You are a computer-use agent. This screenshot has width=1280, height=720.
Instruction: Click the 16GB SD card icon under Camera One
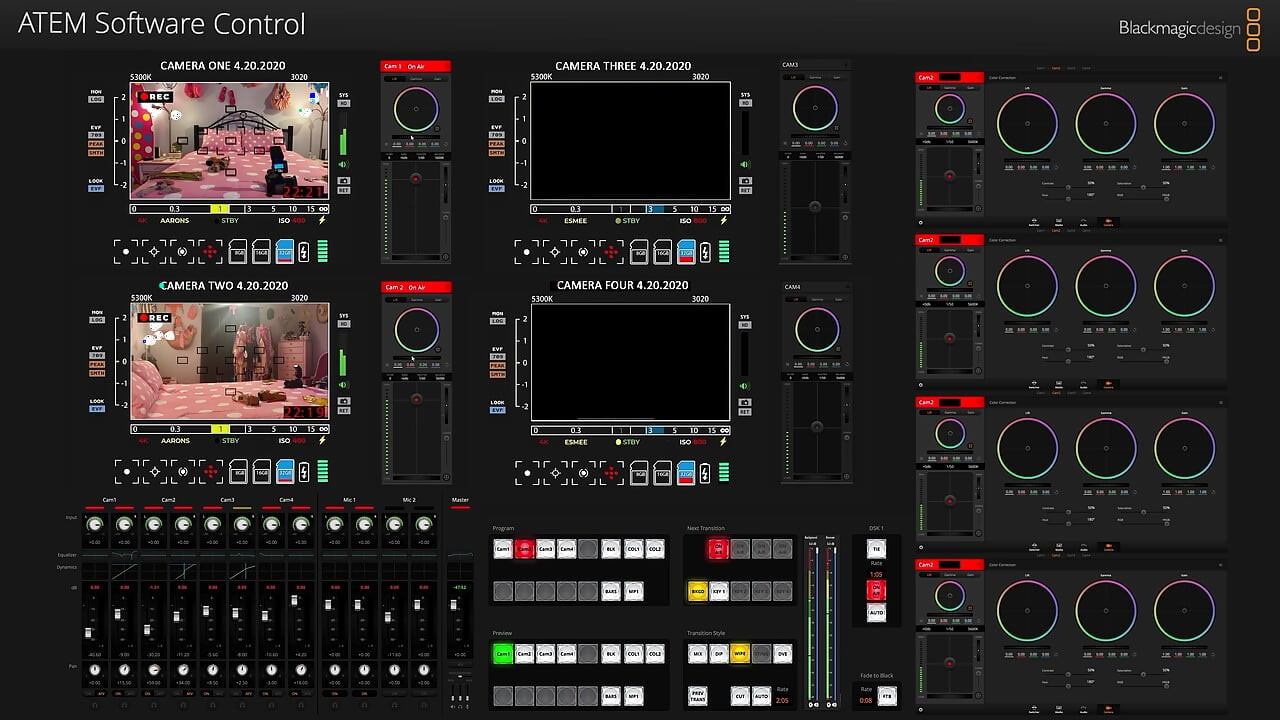pyautogui.click(x=261, y=251)
